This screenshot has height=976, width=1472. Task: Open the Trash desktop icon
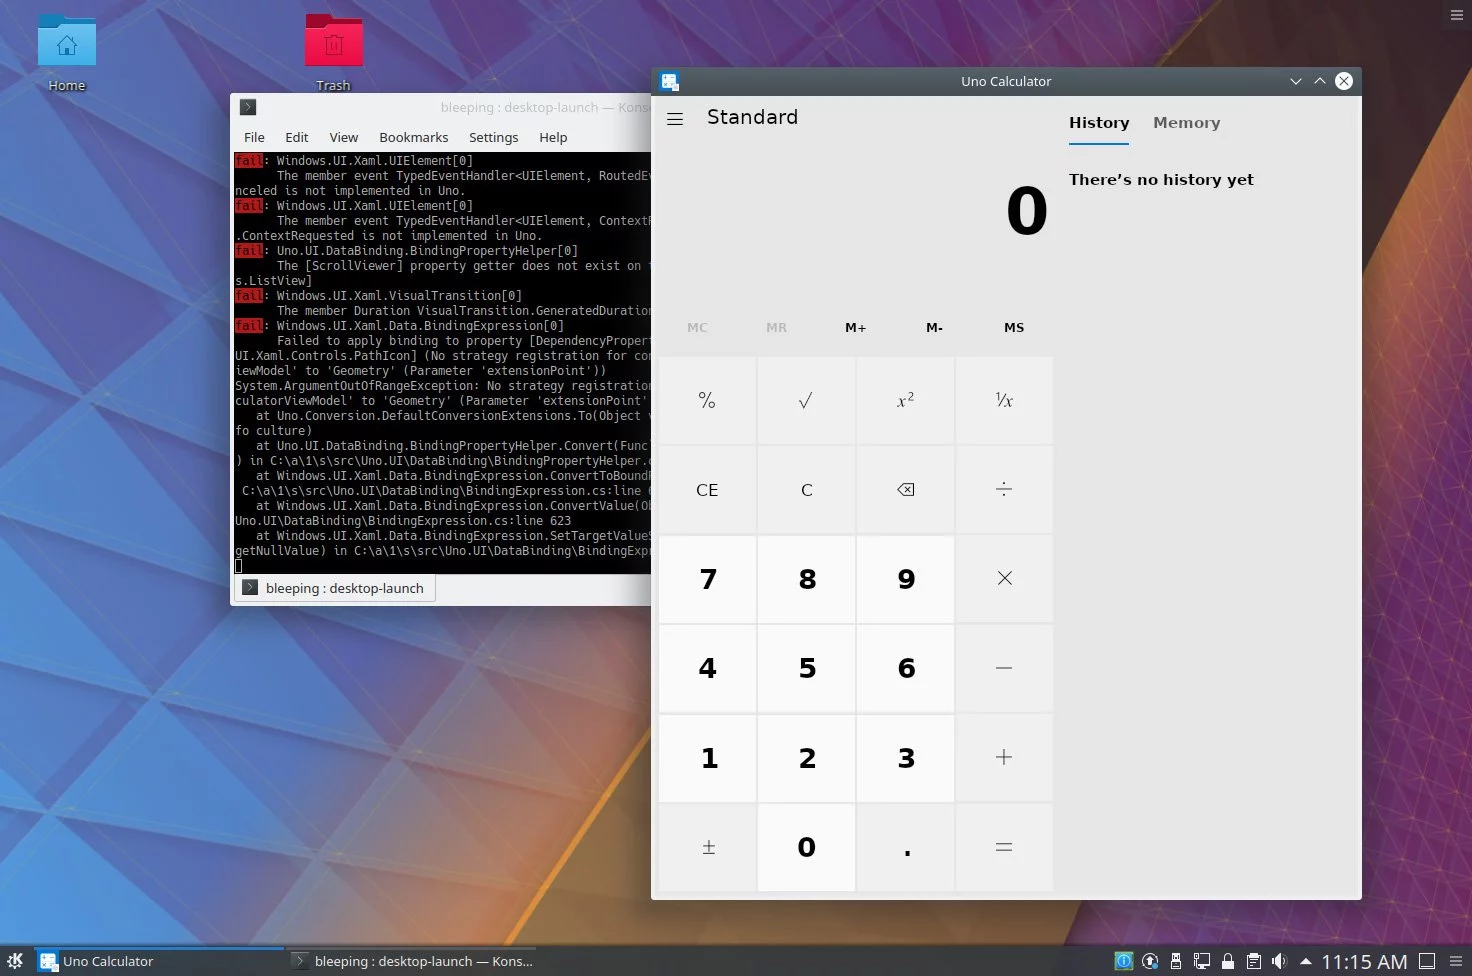click(334, 54)
